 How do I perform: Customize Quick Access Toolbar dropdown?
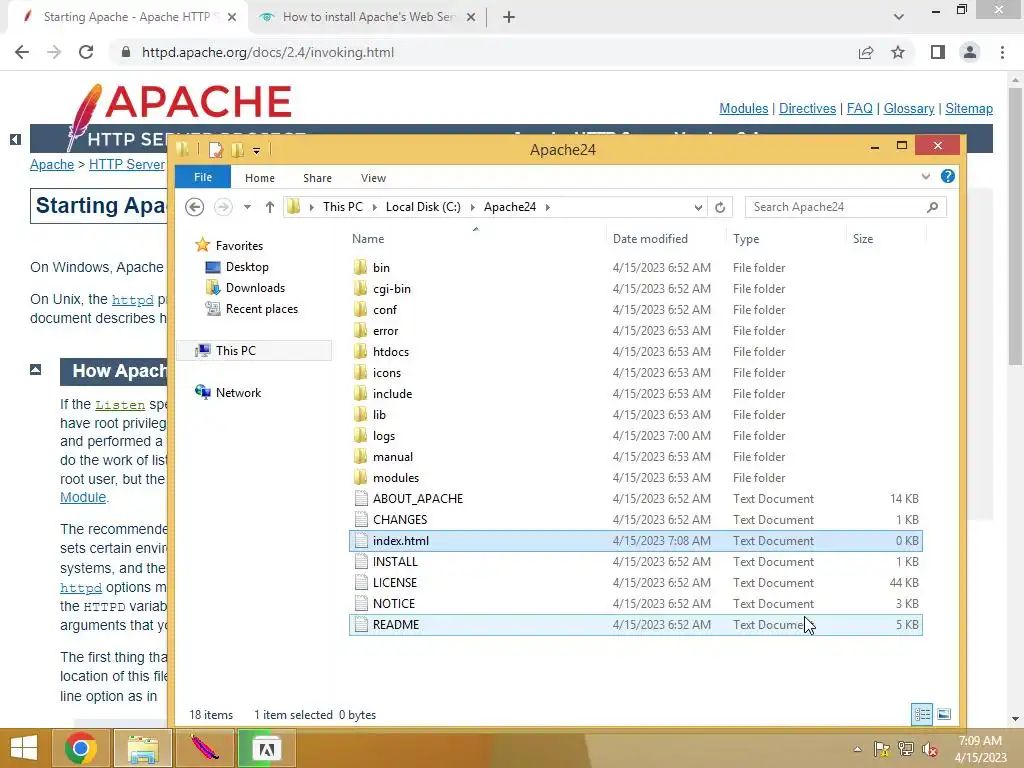tap(257, 151)
